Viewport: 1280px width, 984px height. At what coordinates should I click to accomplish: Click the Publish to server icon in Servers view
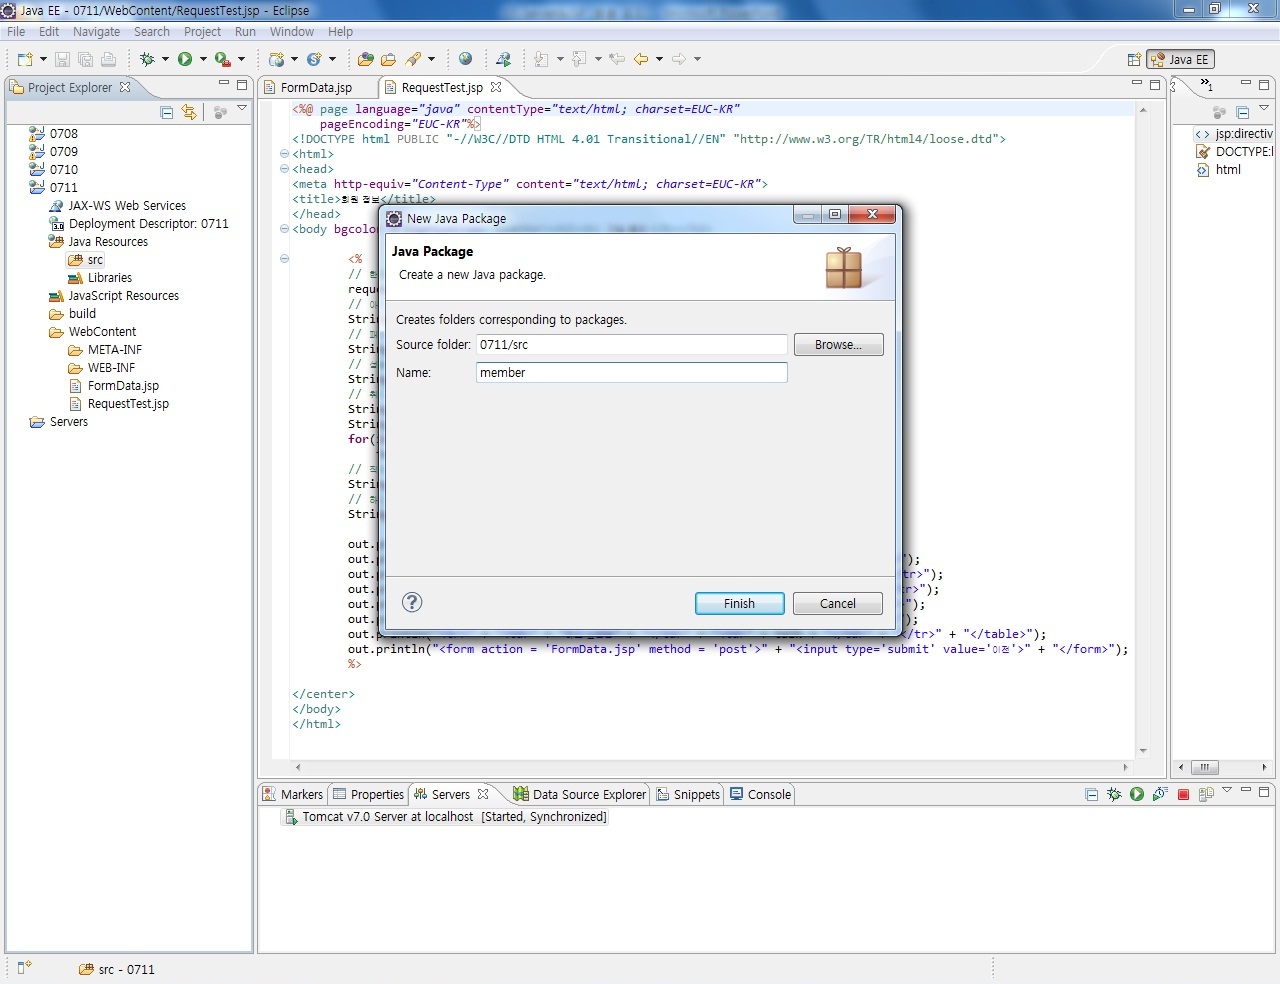pyautogui.click(x=1206, y=794)
